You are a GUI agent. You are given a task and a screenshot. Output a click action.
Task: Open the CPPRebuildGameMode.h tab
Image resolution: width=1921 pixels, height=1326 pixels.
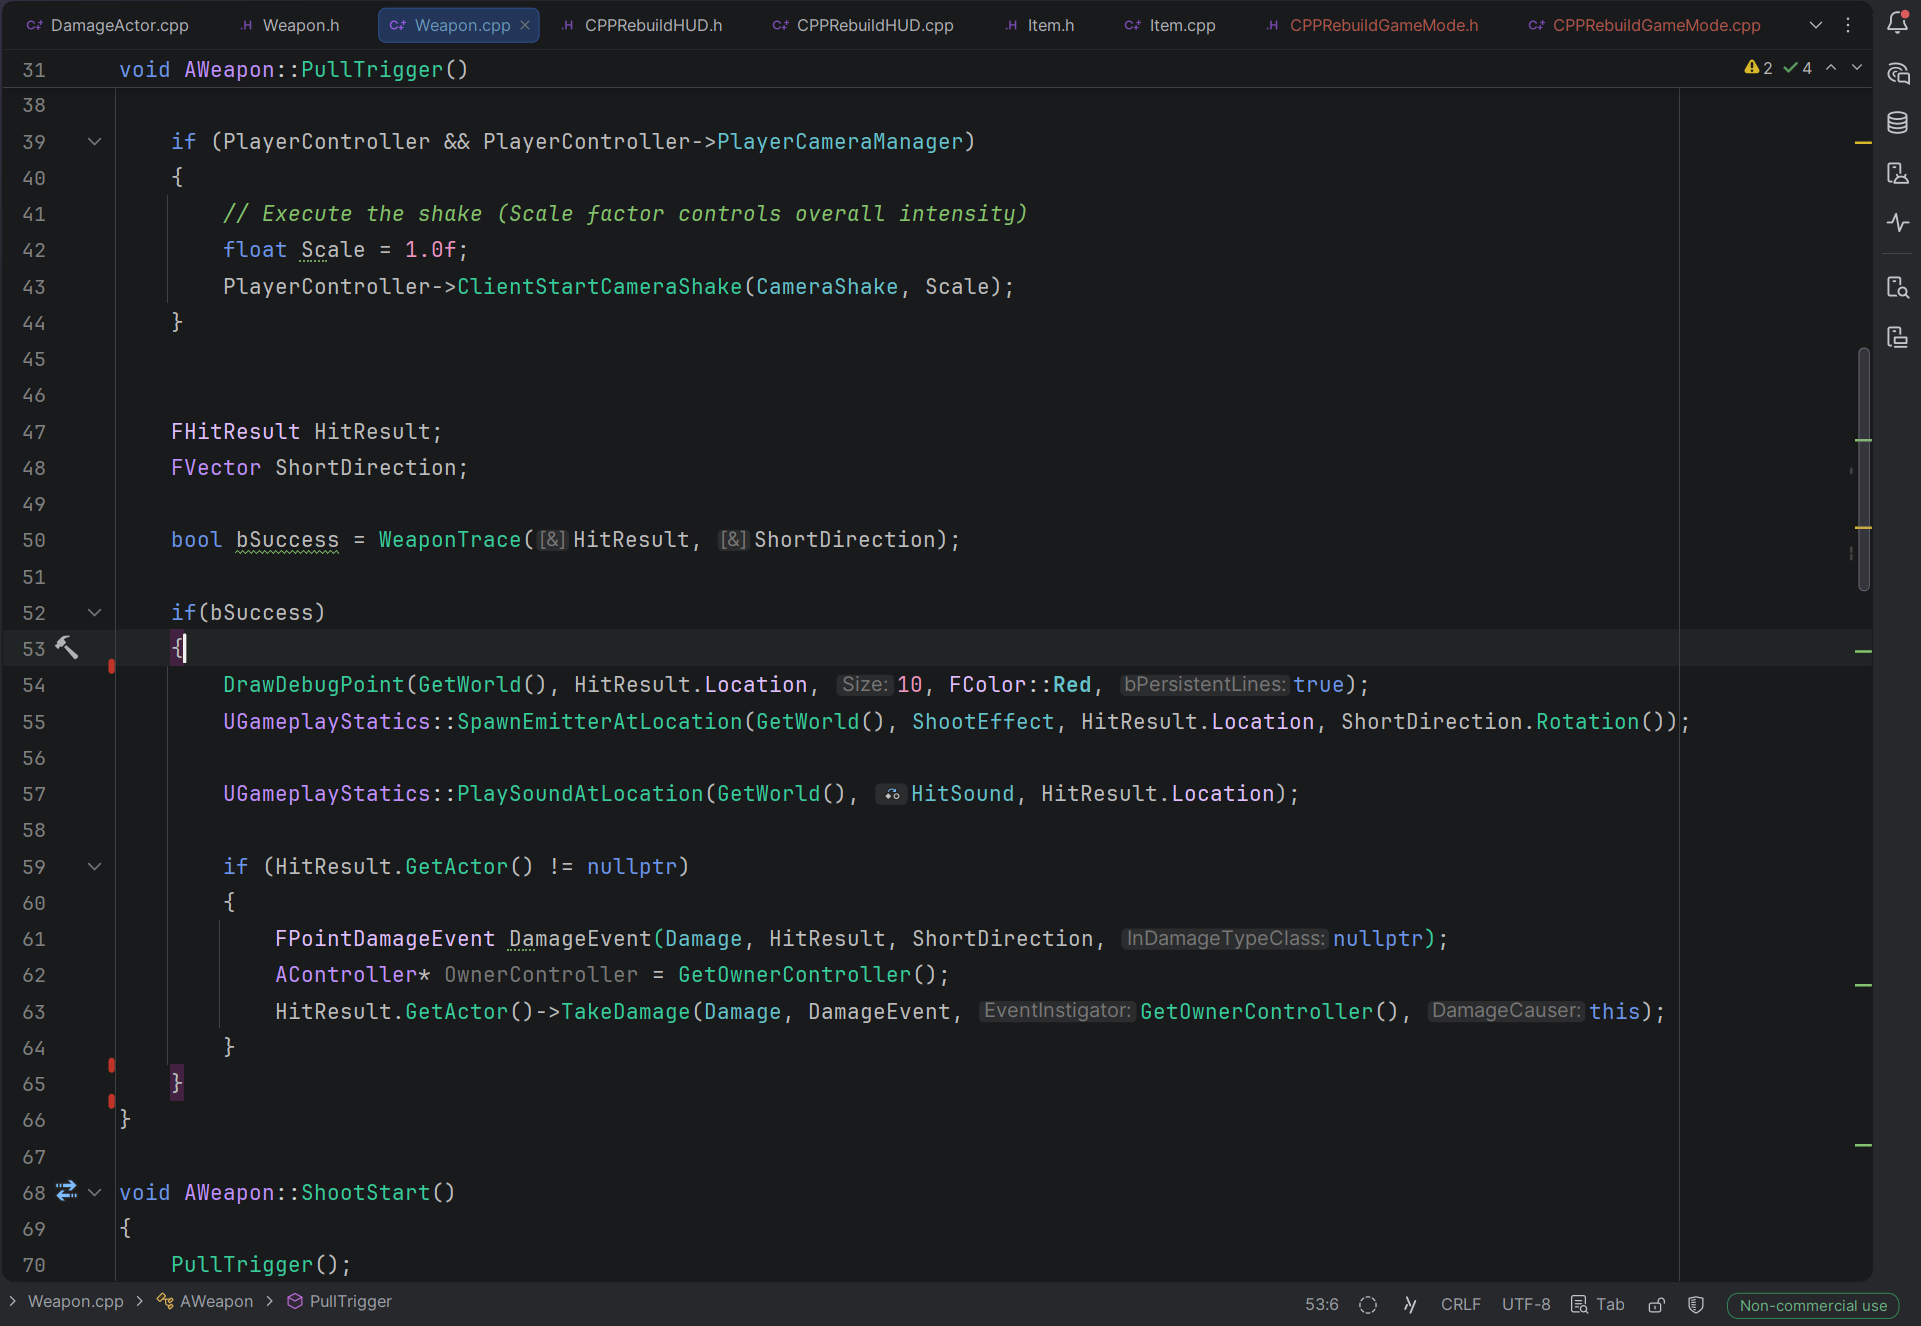click(x=1372, y=25)
